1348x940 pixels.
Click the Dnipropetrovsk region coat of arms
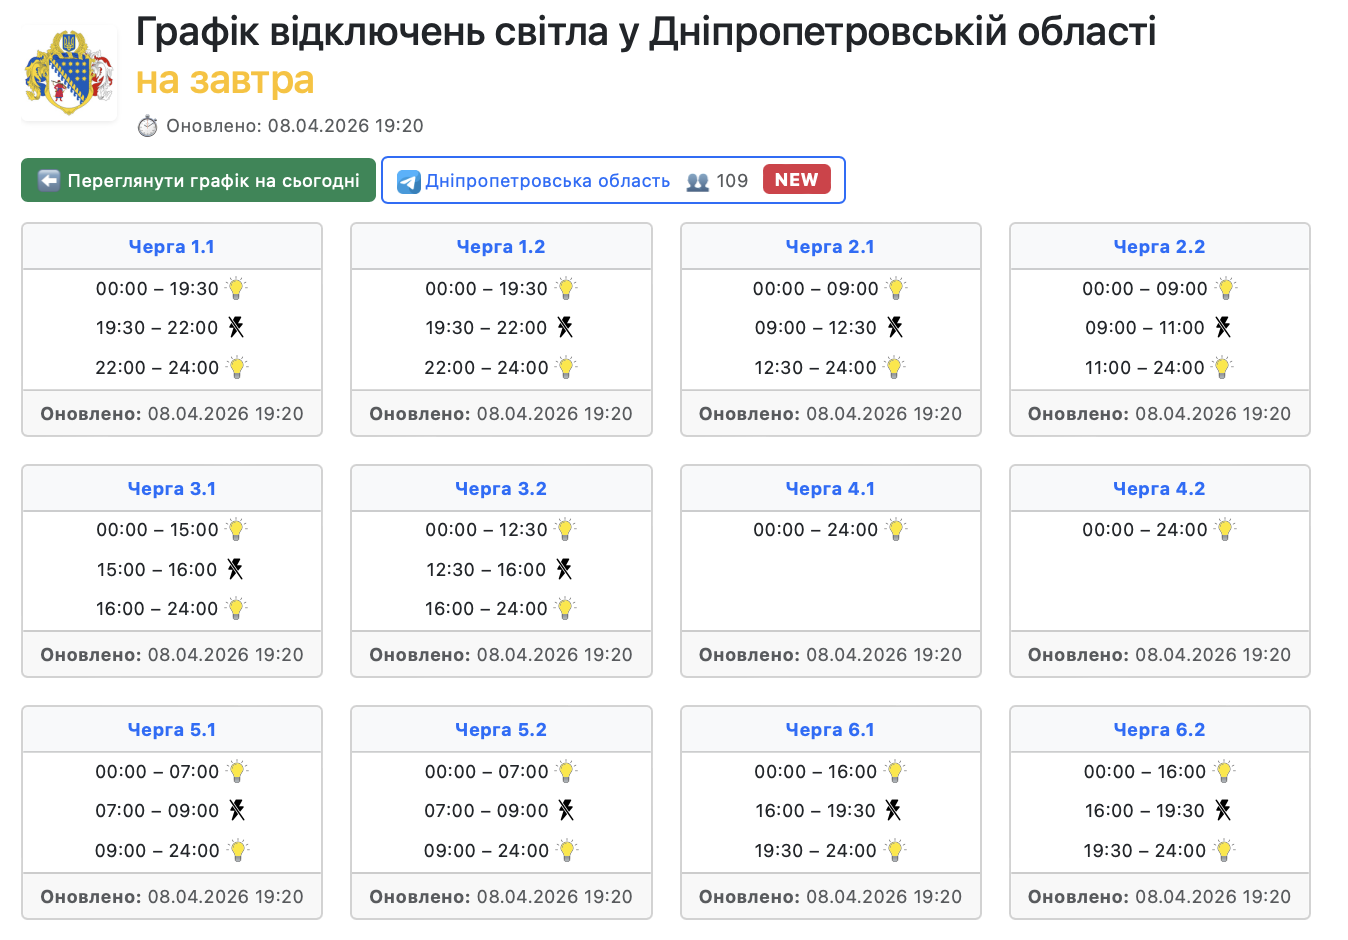(69, 73)
